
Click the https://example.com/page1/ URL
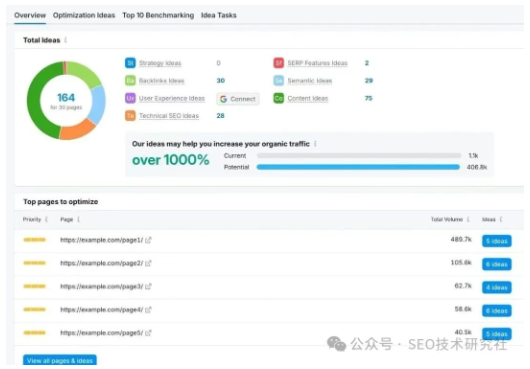click(x=101, y=240)
